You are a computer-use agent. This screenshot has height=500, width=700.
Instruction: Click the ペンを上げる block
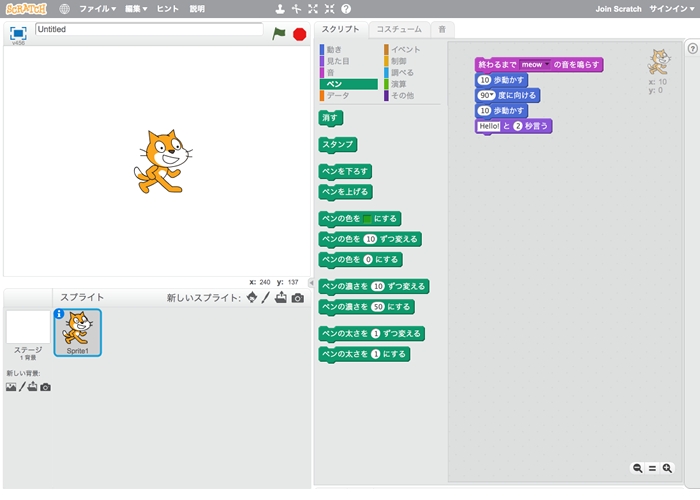pos(346,192)
